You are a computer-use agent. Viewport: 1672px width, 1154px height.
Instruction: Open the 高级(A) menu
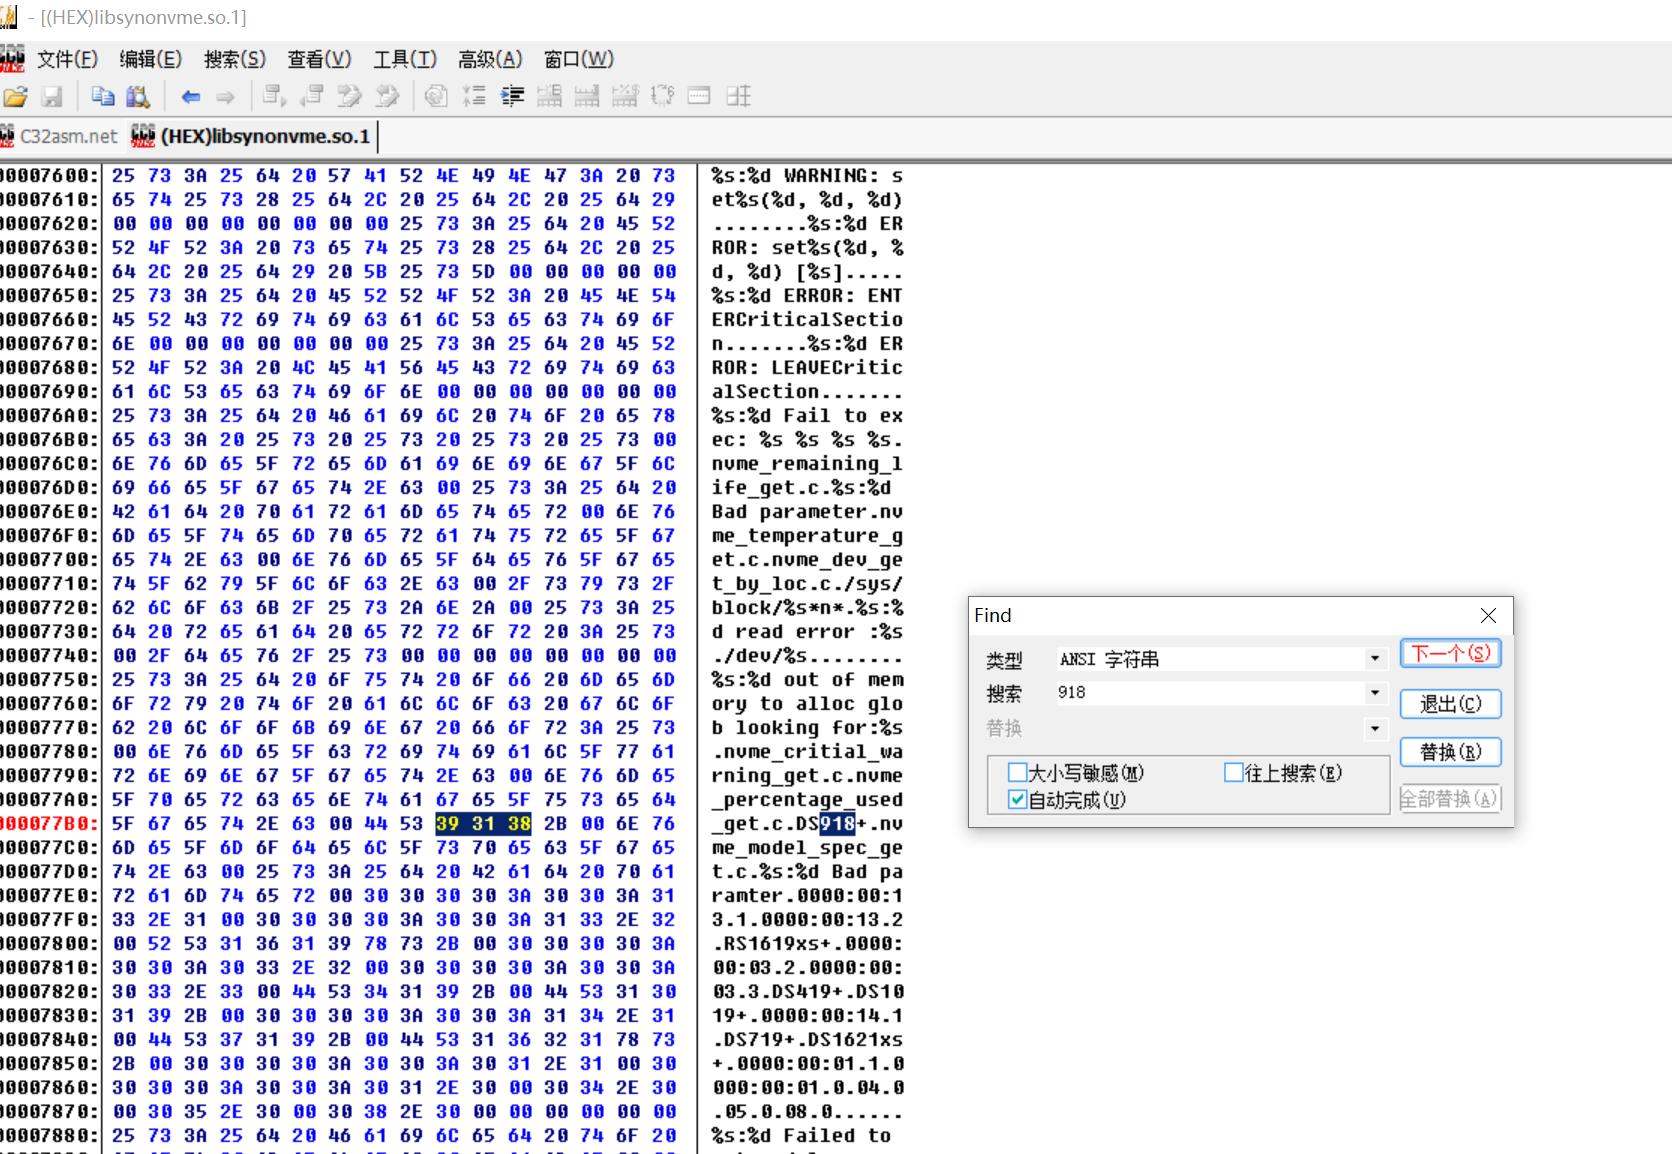(489, 59)
